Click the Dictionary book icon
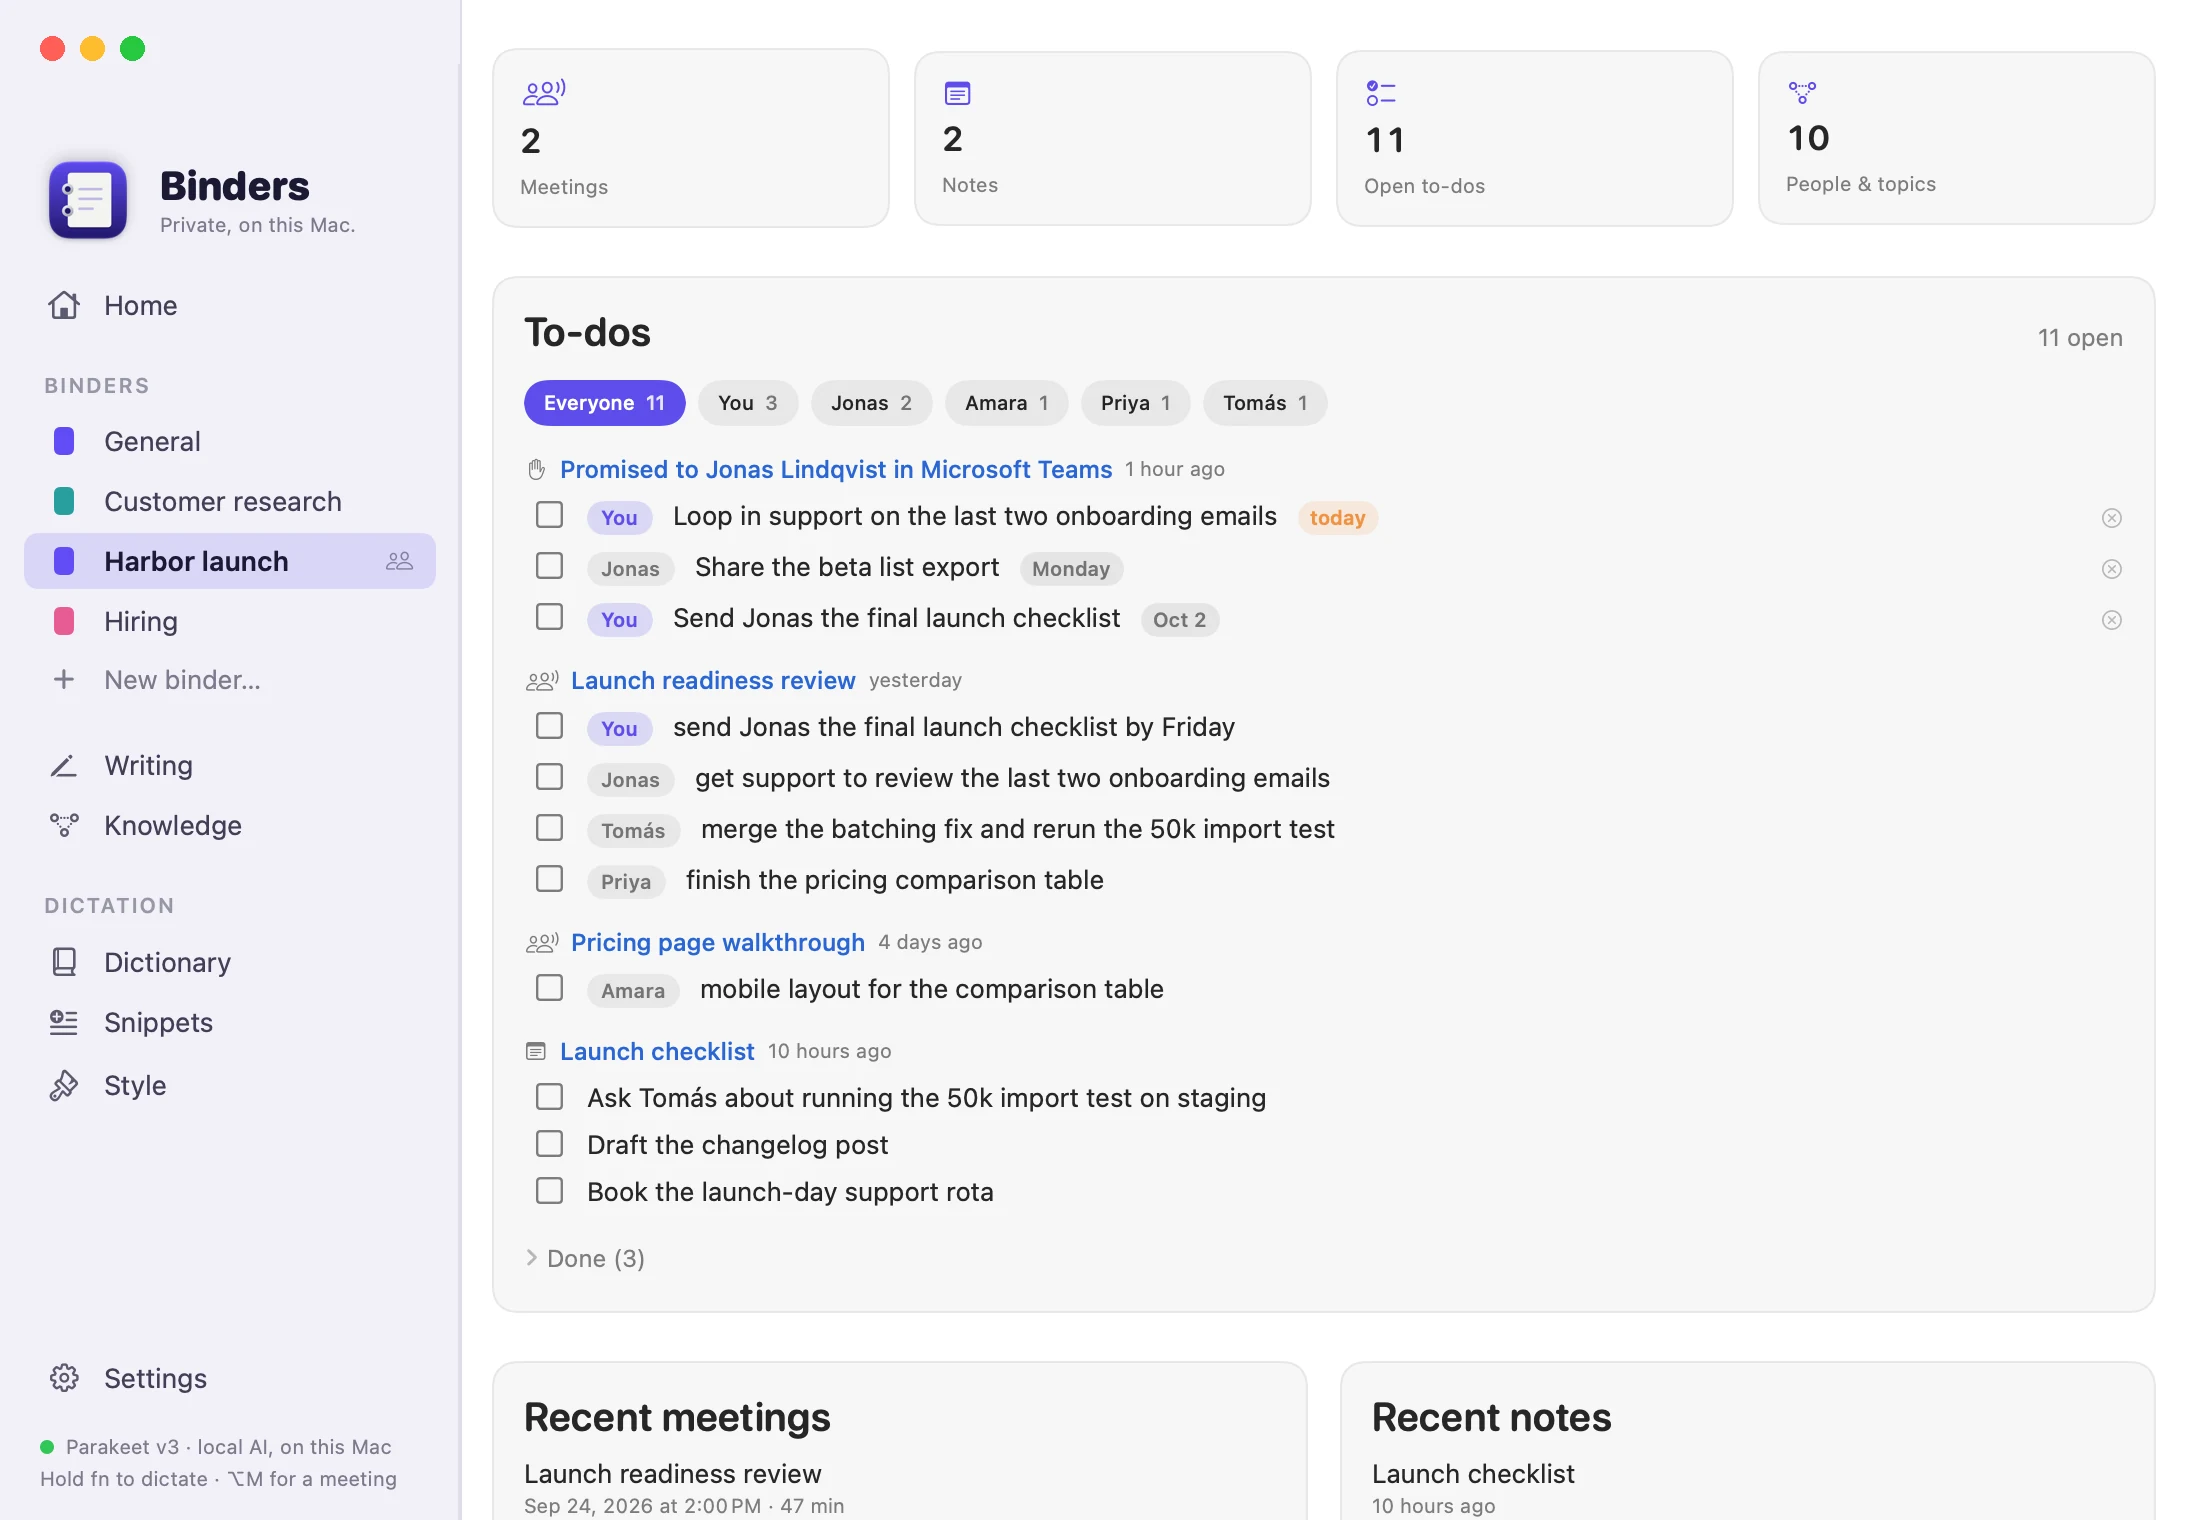 64,962
